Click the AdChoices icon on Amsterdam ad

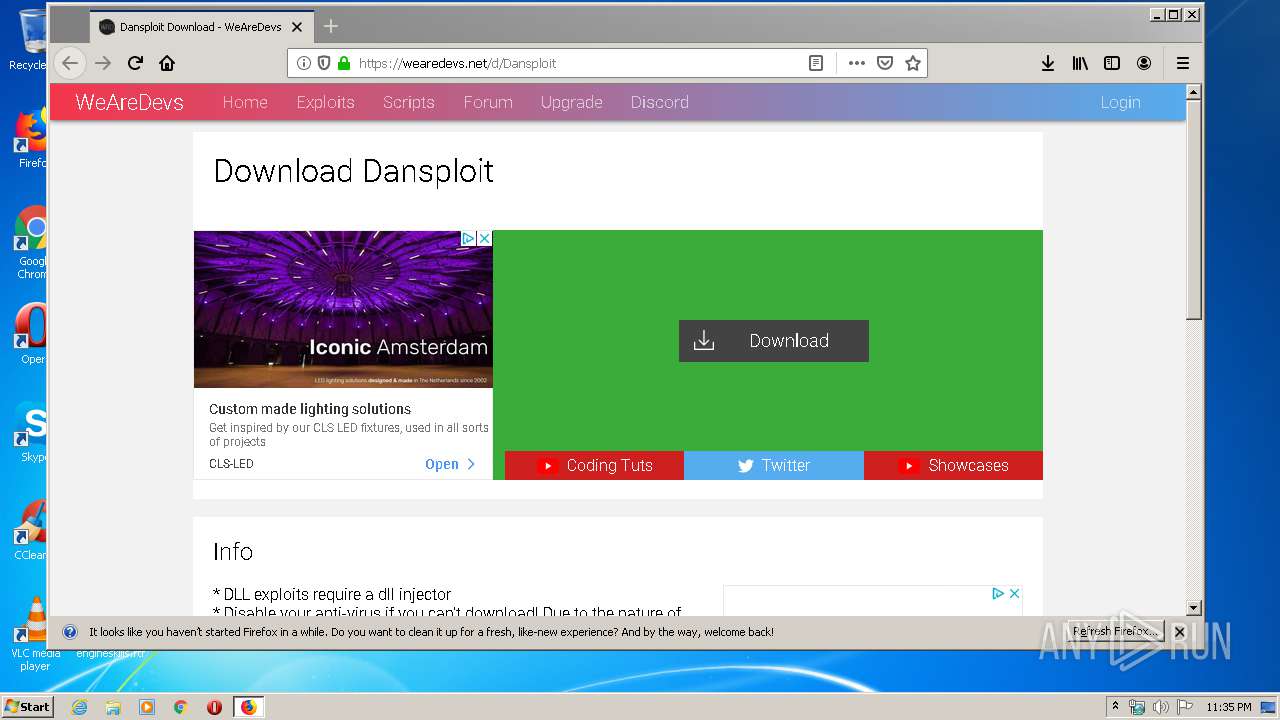(468, 238)
